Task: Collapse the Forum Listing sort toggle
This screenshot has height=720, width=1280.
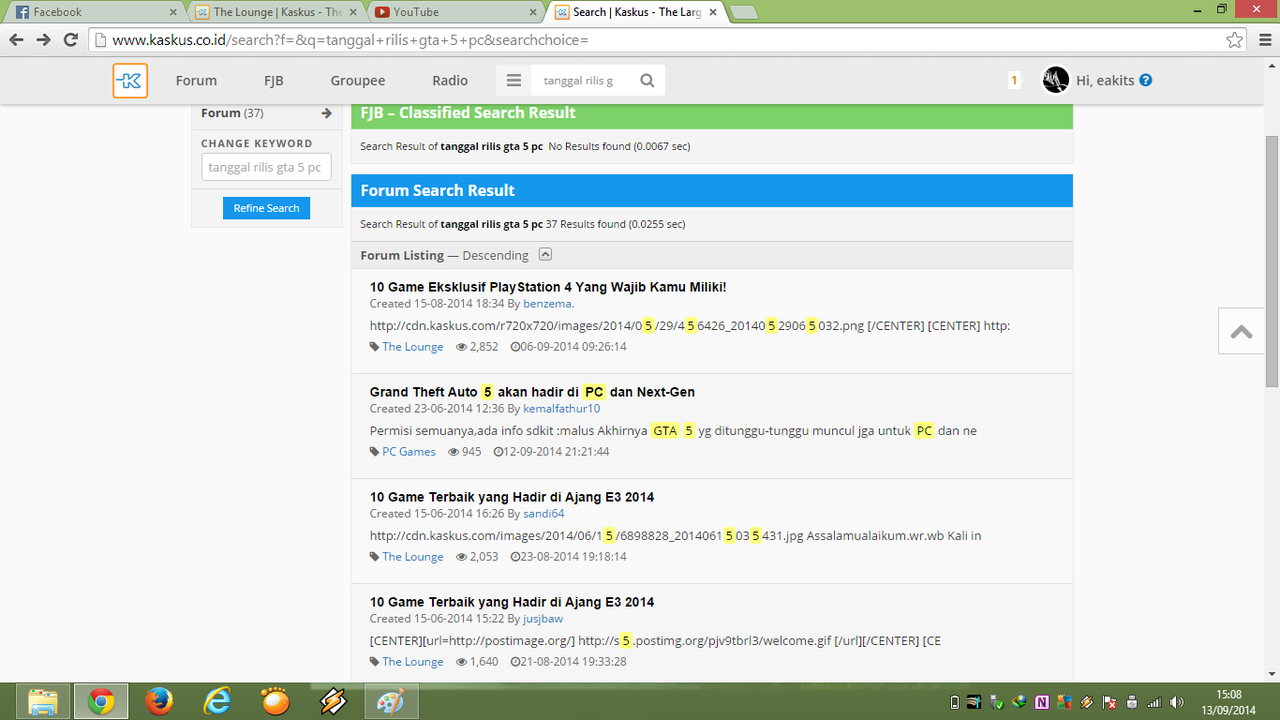Action: click(545, 254)
